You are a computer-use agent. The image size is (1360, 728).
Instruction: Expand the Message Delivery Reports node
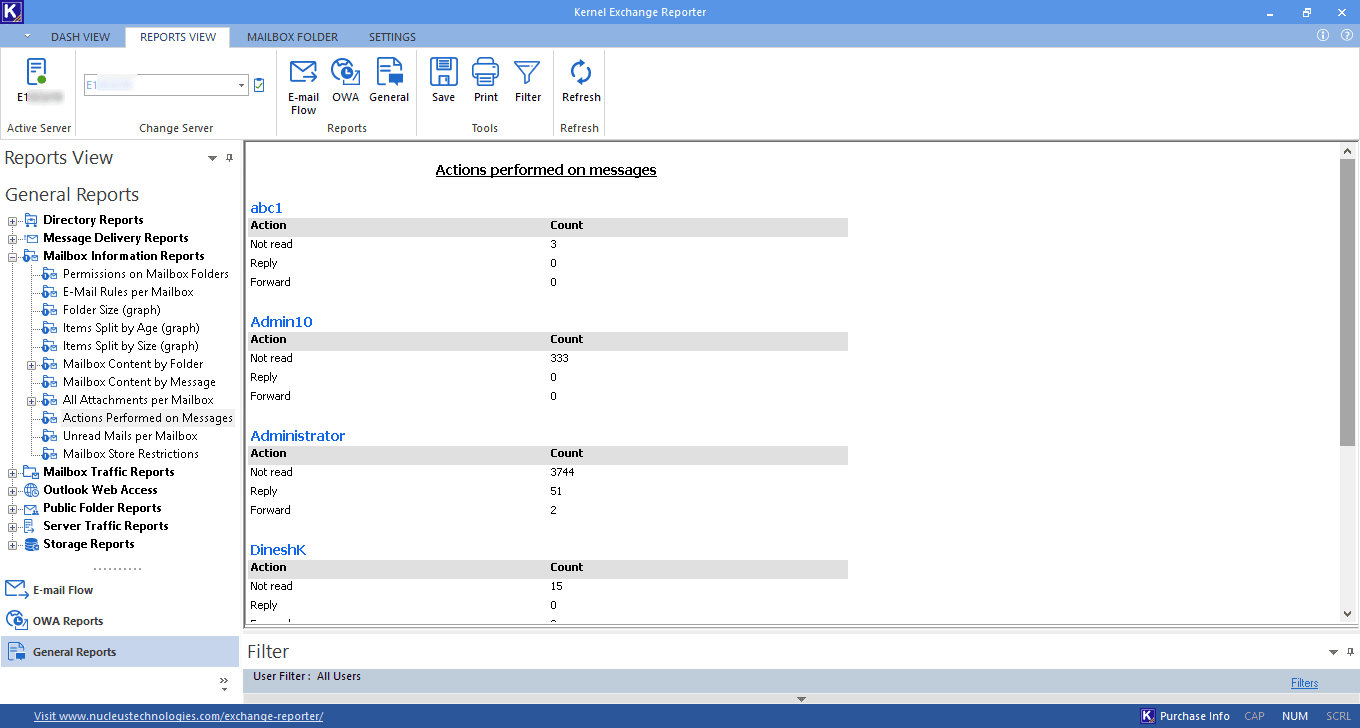point(12,238)
